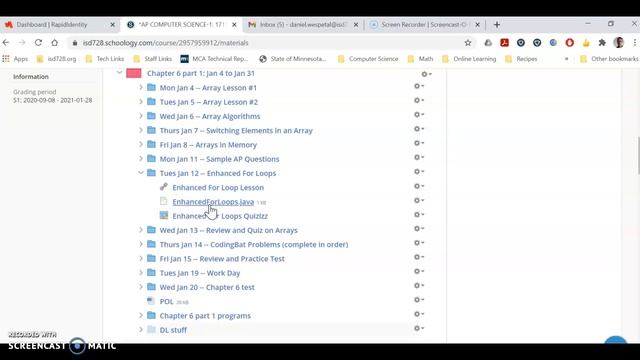
Task: Open gear menu for Tues Jan 19 Work Day
Action: 419,271
